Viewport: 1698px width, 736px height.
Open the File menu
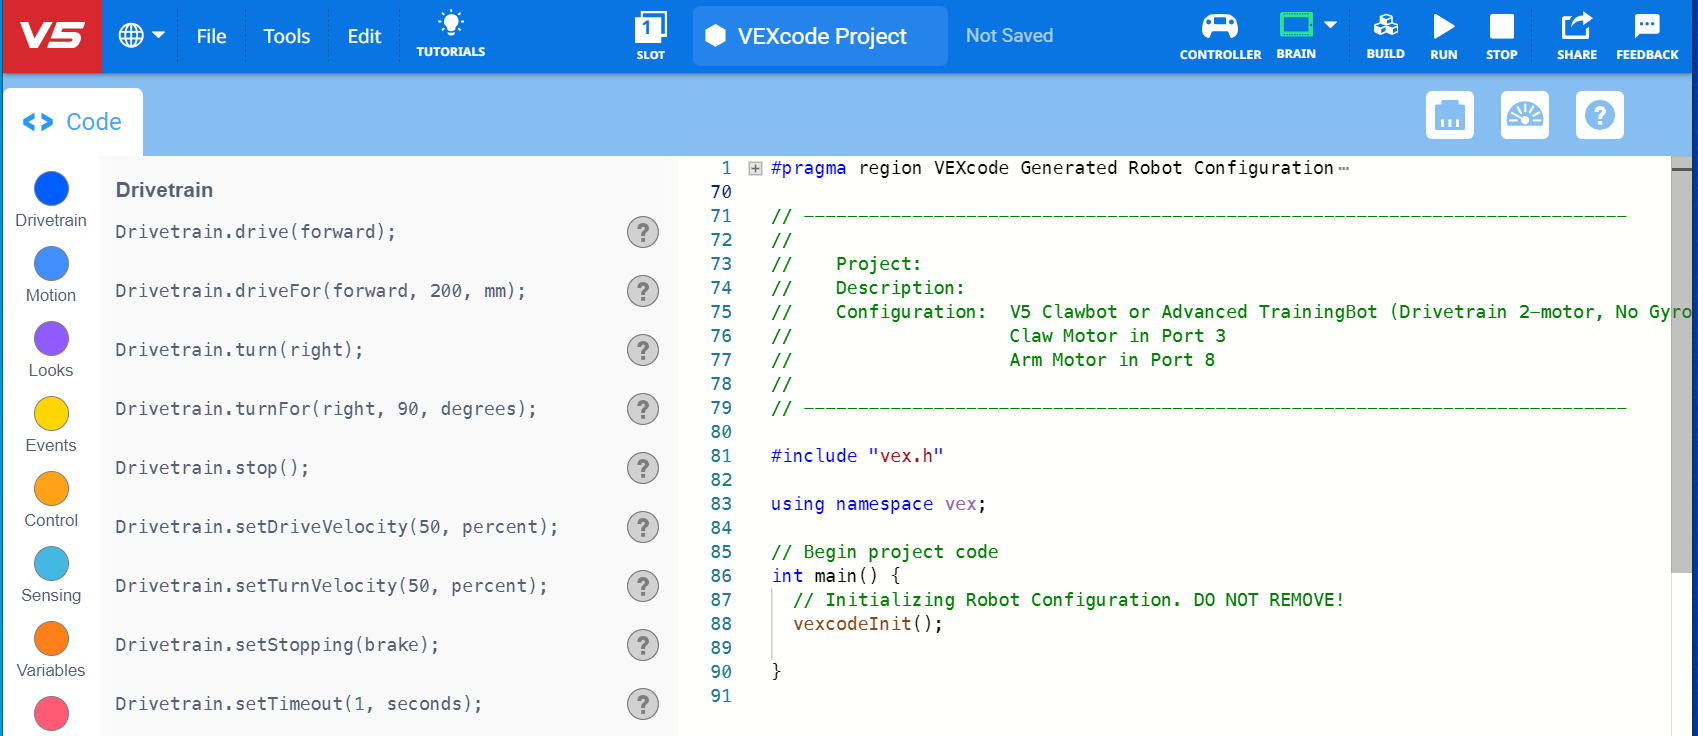pos(211,36)
